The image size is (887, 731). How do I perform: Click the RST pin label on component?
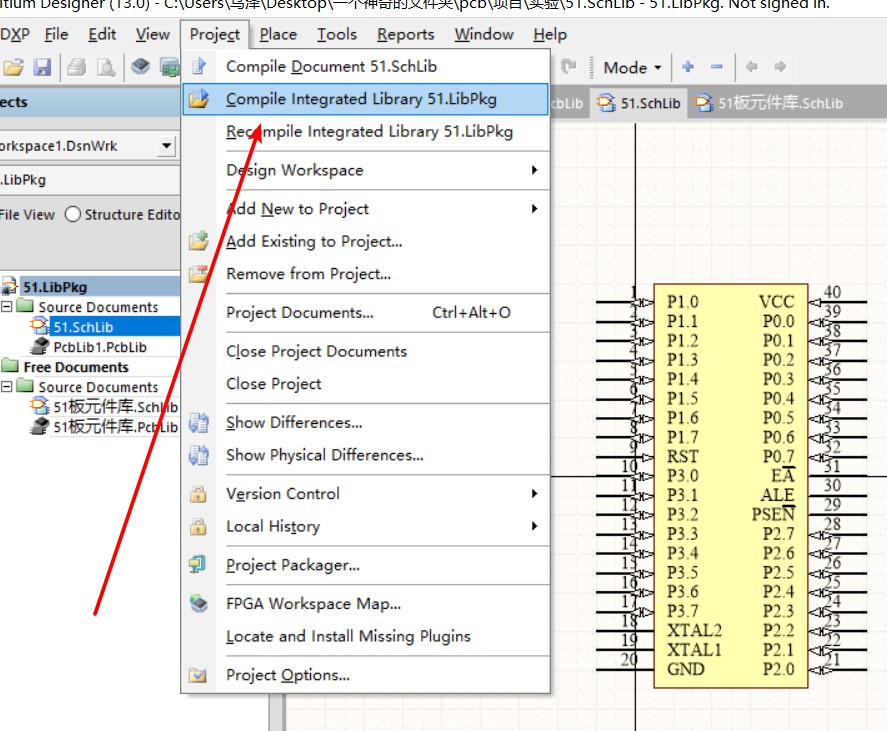(682, 456)
